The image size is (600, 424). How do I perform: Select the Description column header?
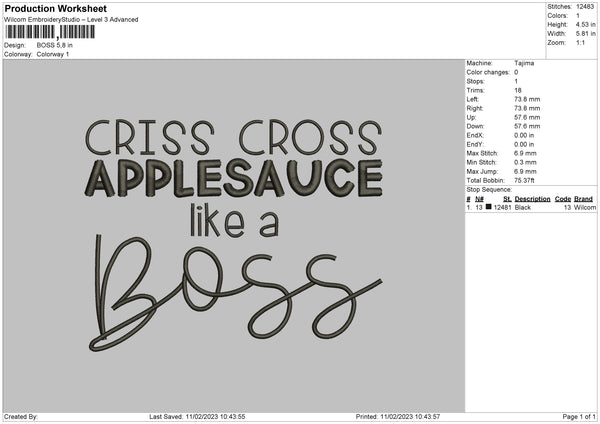532,199
